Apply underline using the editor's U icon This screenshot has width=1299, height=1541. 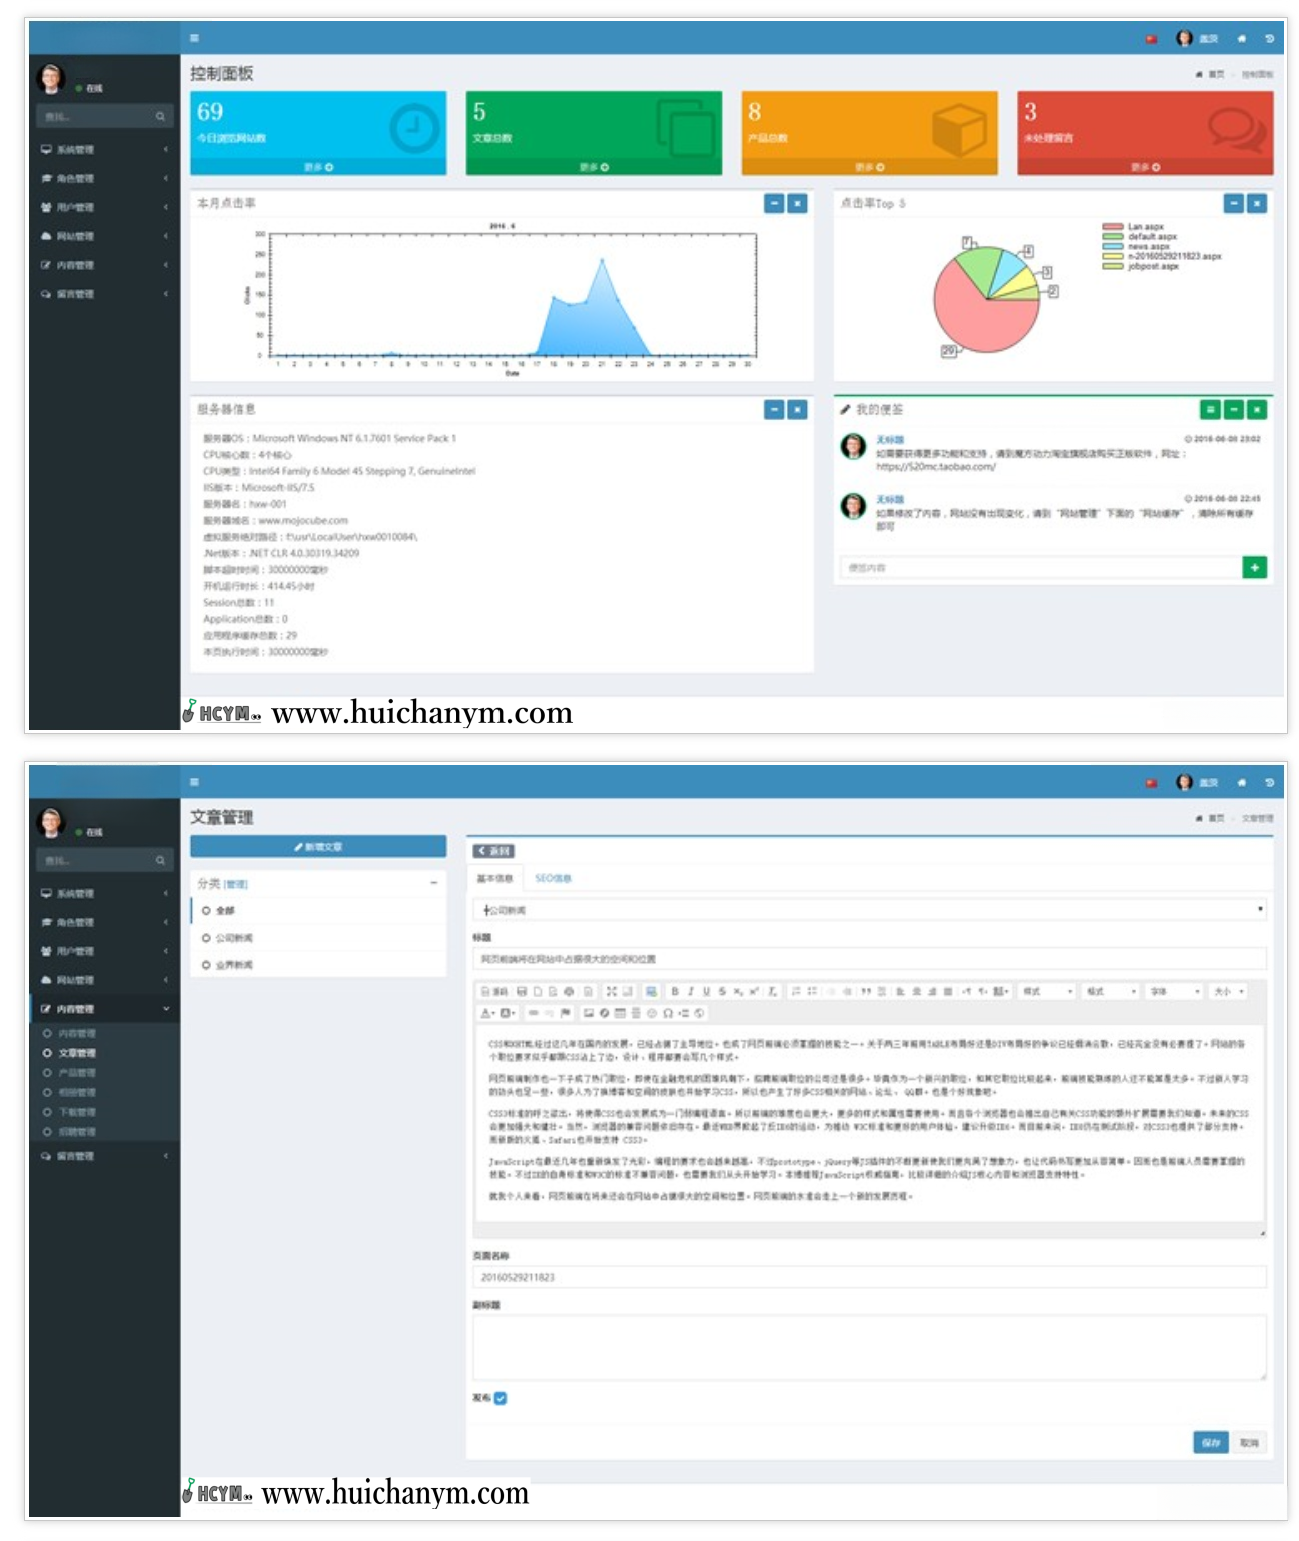[706, 991]
